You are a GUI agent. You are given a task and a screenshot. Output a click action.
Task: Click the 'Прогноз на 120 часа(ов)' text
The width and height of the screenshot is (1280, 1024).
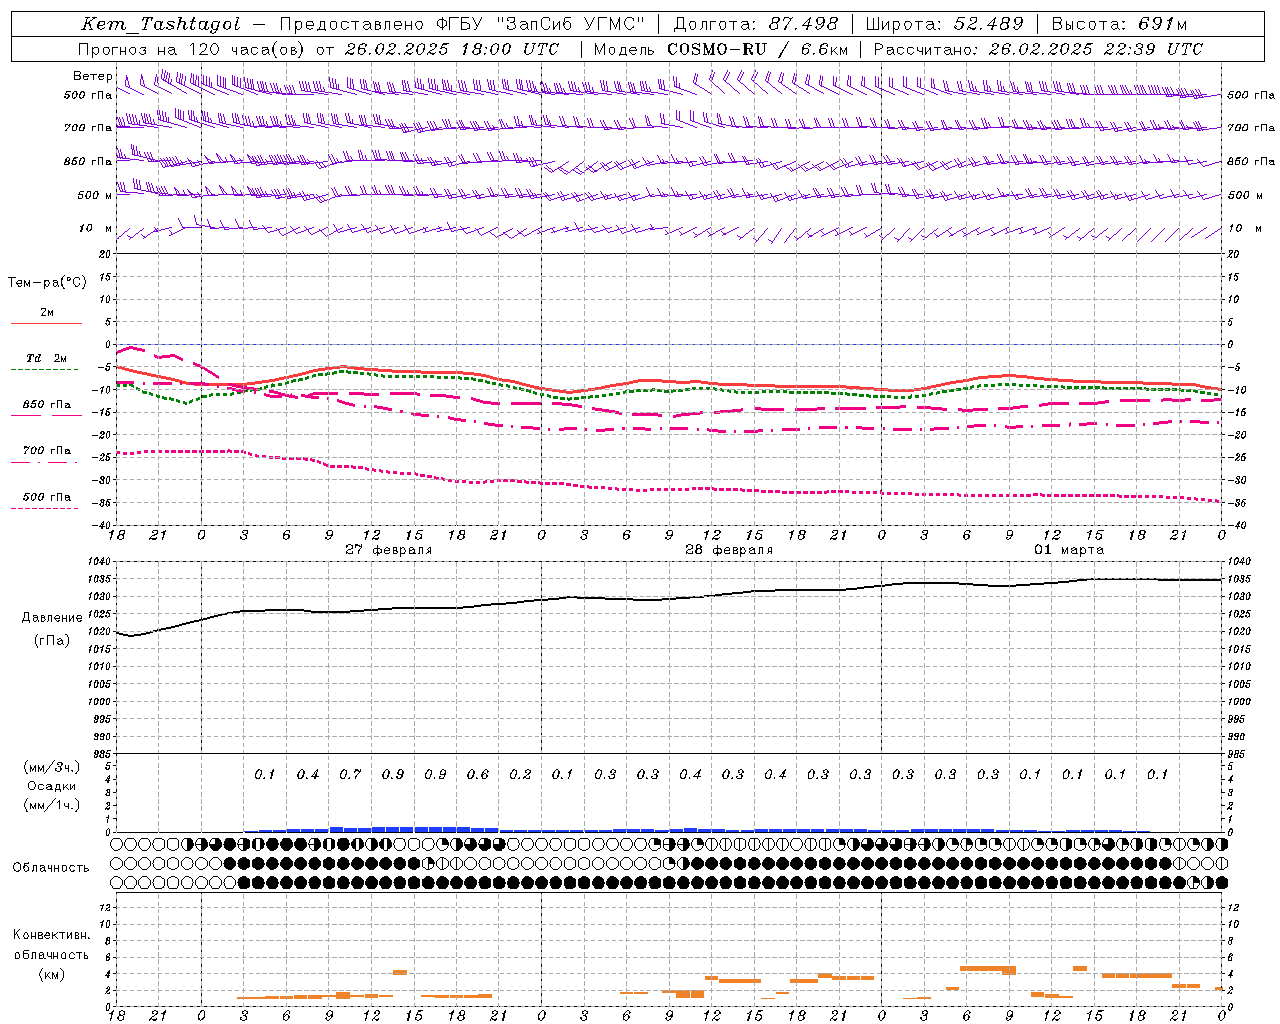click(192, 49)
